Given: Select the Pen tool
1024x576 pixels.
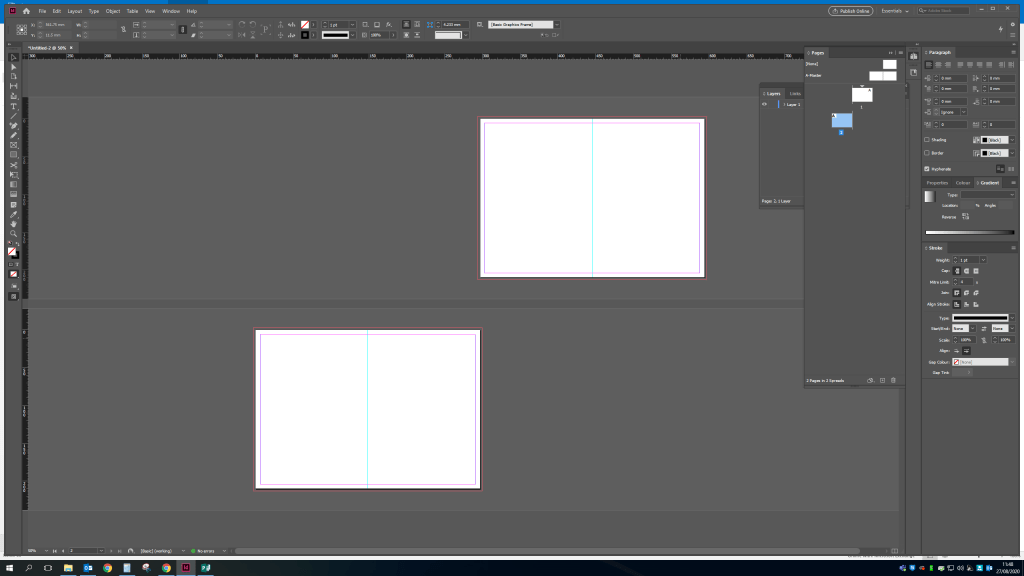Looking at the screenshot, I should tap(13, 125).
